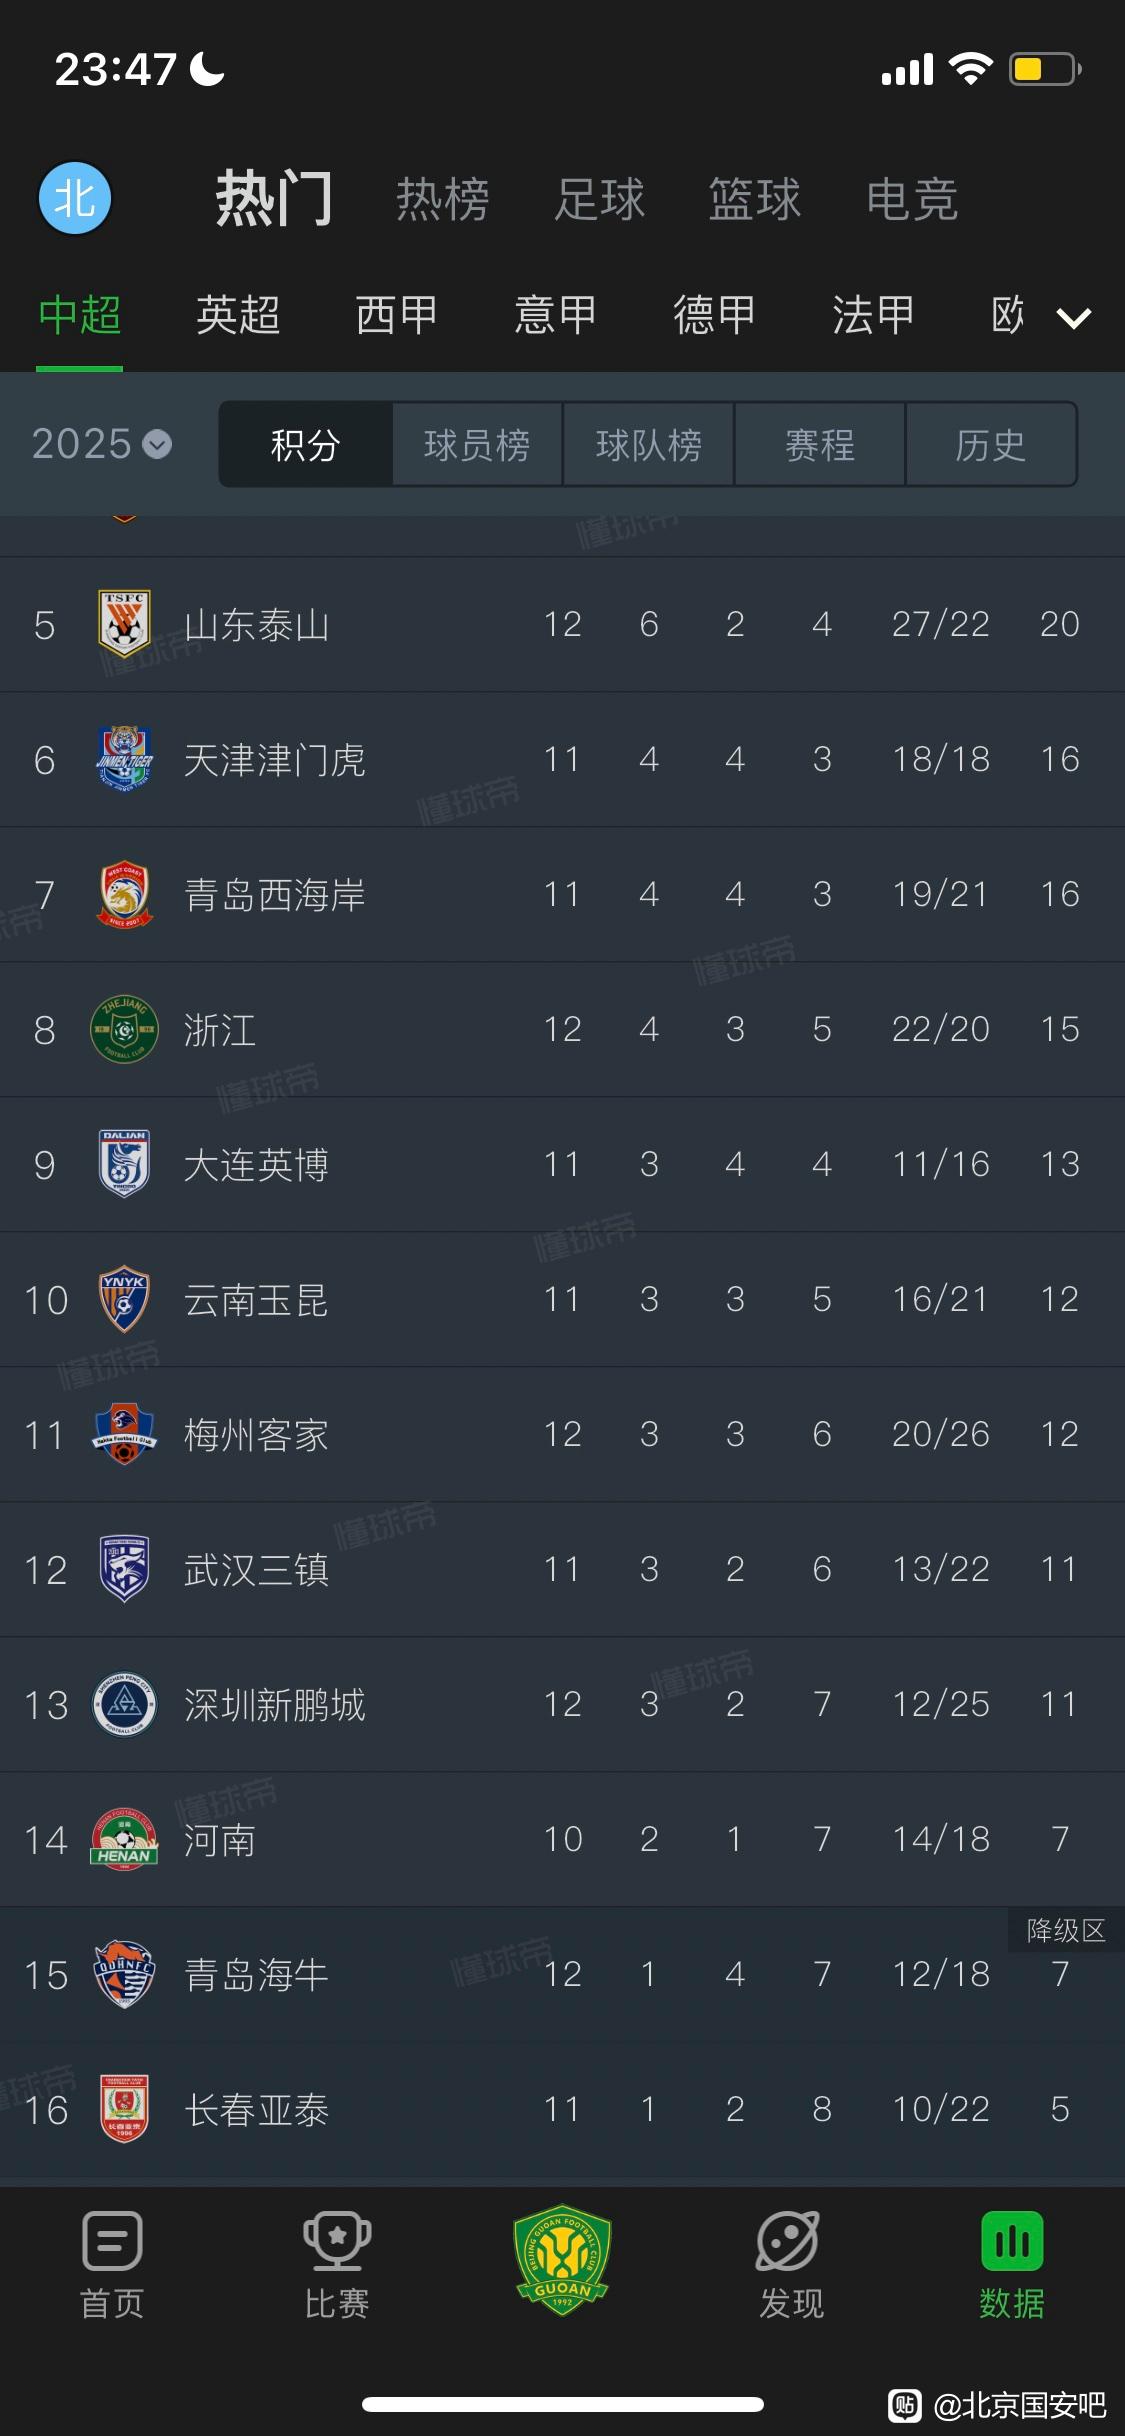The width and height of the screenshot is (1125, 2436).
Task: Switch to the 英超 league tab
Action: pyautogui.click(x=238, y=315)
